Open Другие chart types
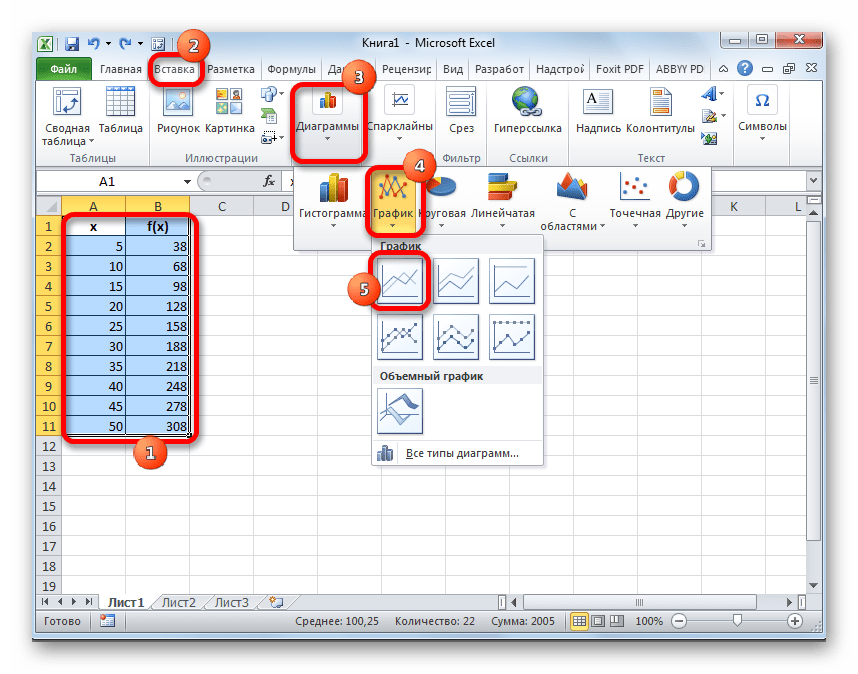Image resolution: width=858 pixels, height=674 pixels. click(685, 200)
